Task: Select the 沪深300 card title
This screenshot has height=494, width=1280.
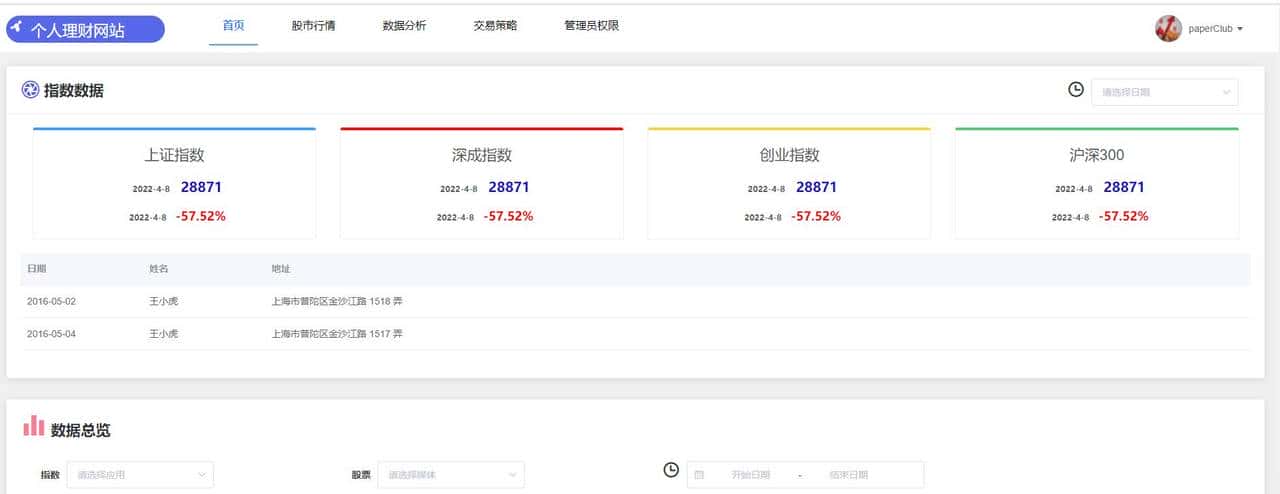Action: click(x=1096, y=155)
